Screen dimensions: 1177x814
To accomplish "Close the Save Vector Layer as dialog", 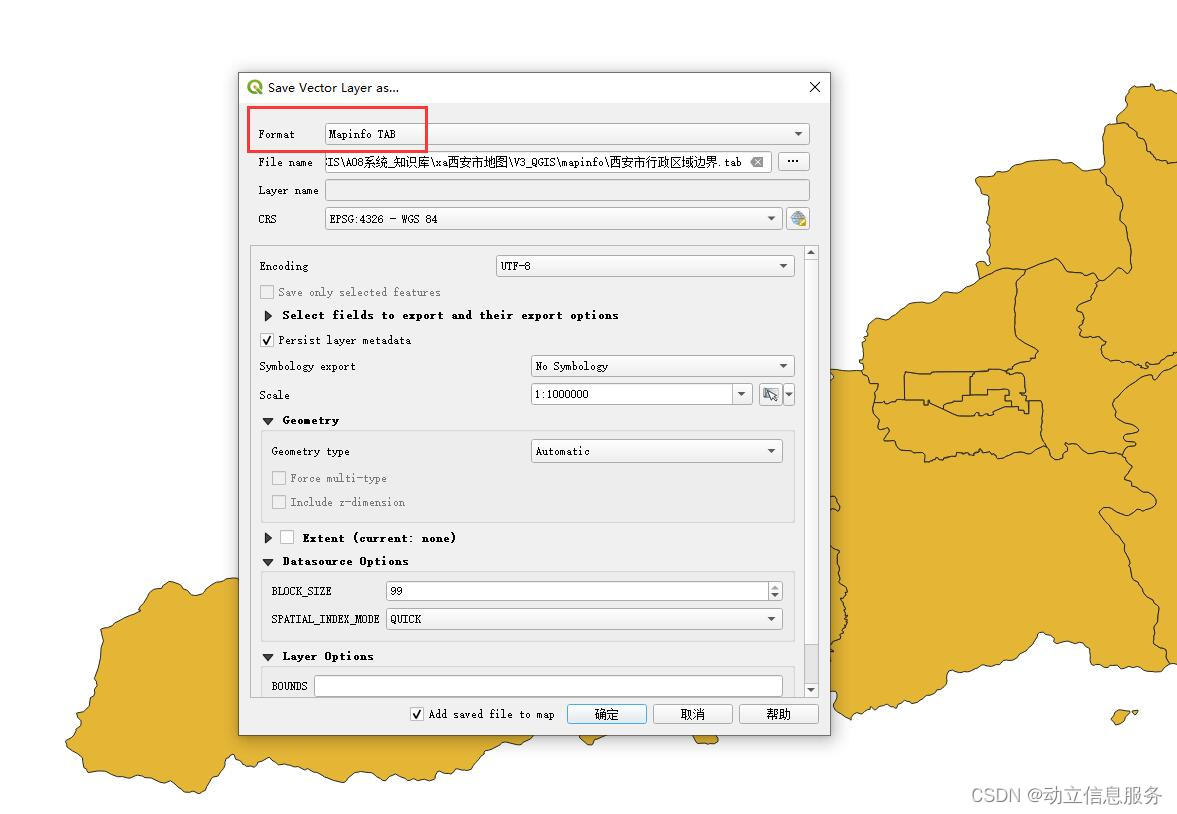I will 814,87.
